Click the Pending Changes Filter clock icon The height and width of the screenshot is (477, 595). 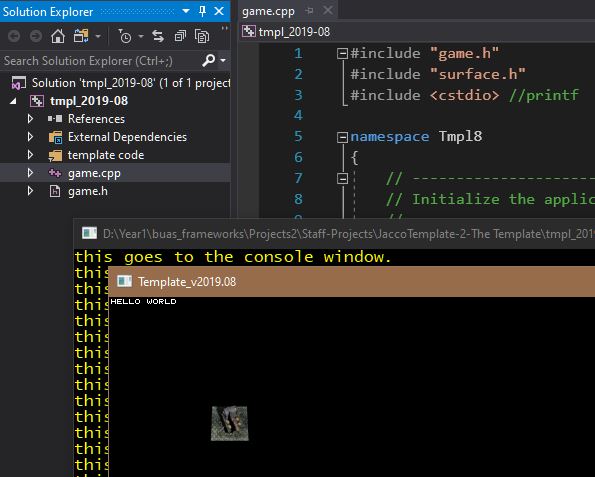(124, 36)
